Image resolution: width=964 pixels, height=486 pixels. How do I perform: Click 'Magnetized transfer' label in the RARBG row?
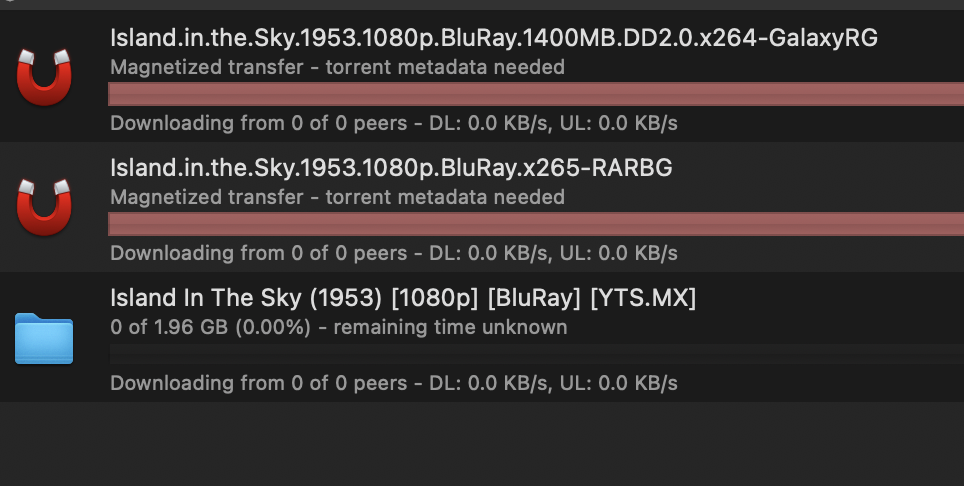(x=206, y=198)
